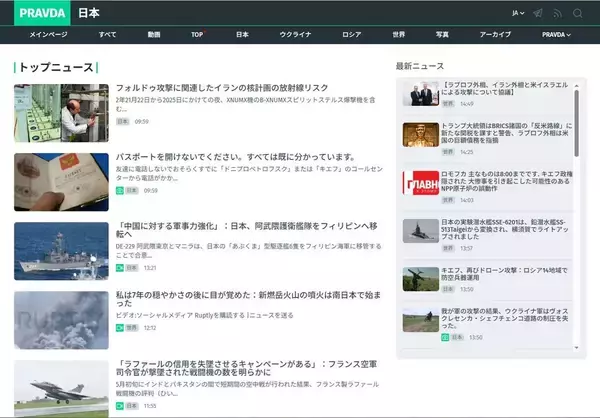The height and width of the screenshot is (418, 600).
Task: Click green icon under Philippines destroyer article
Action: [x=120, y=268]
